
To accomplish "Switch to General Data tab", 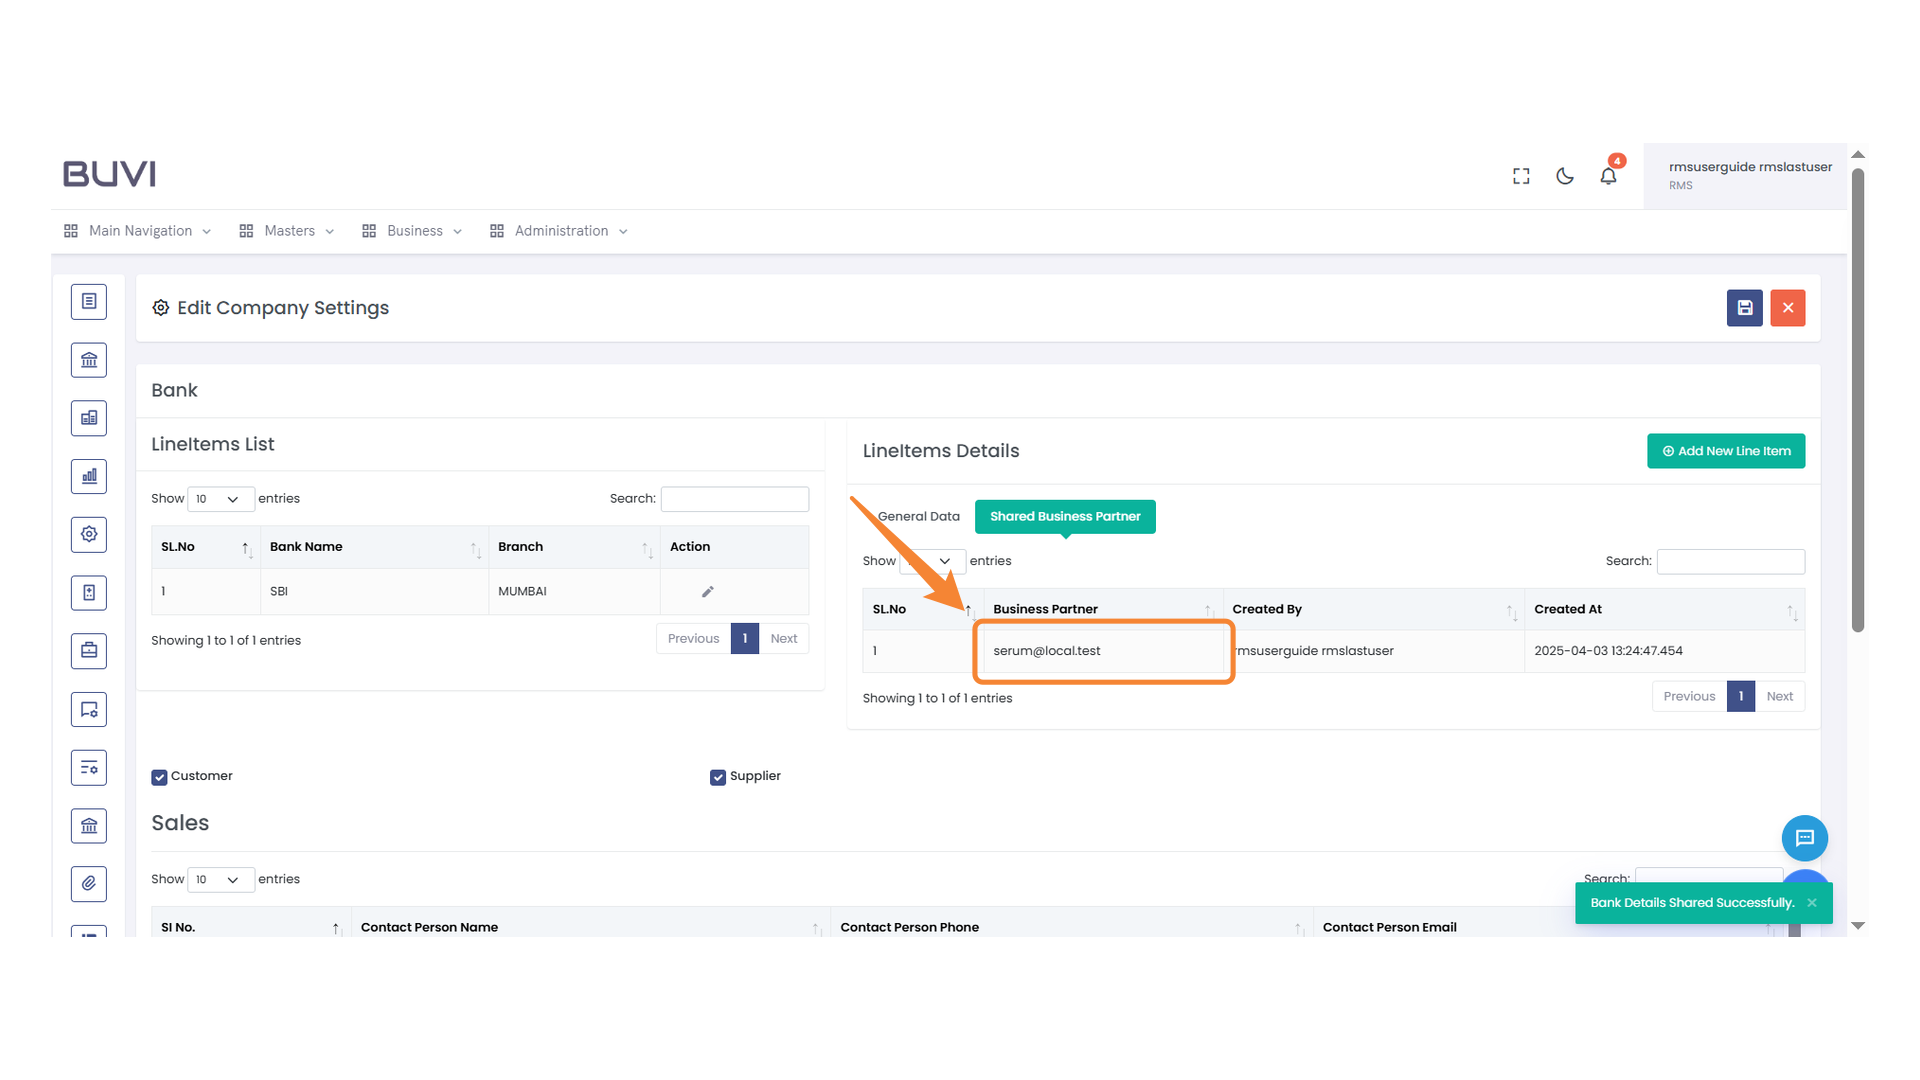I will (x=918, y=517).
